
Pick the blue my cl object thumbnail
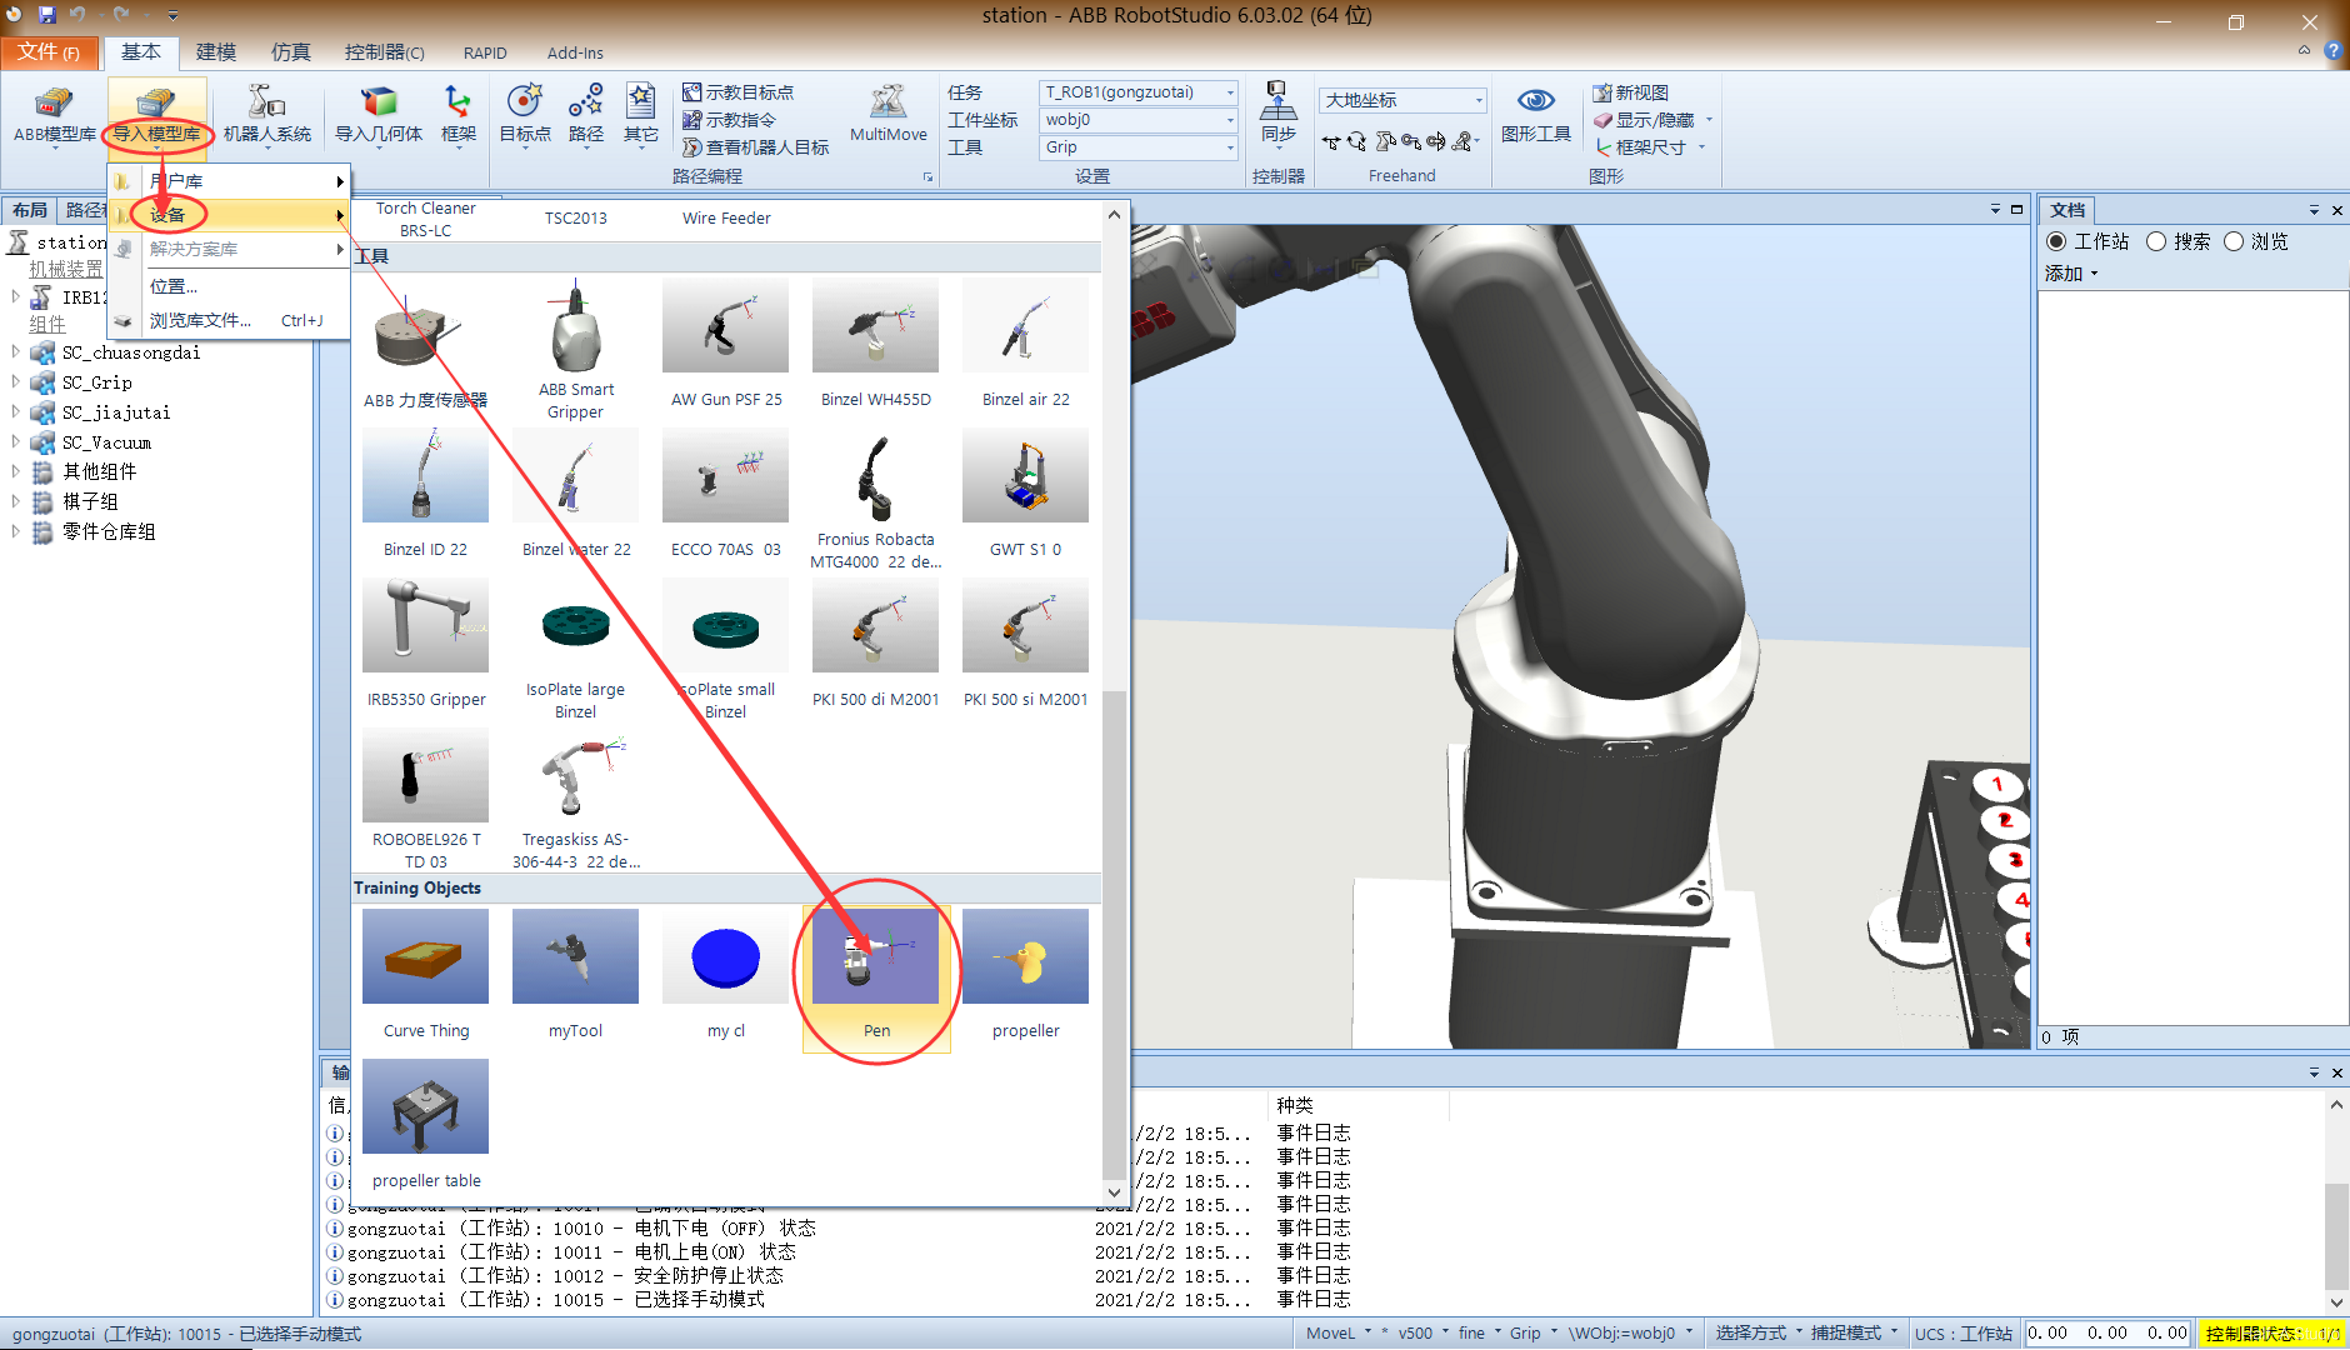(725, 957)
